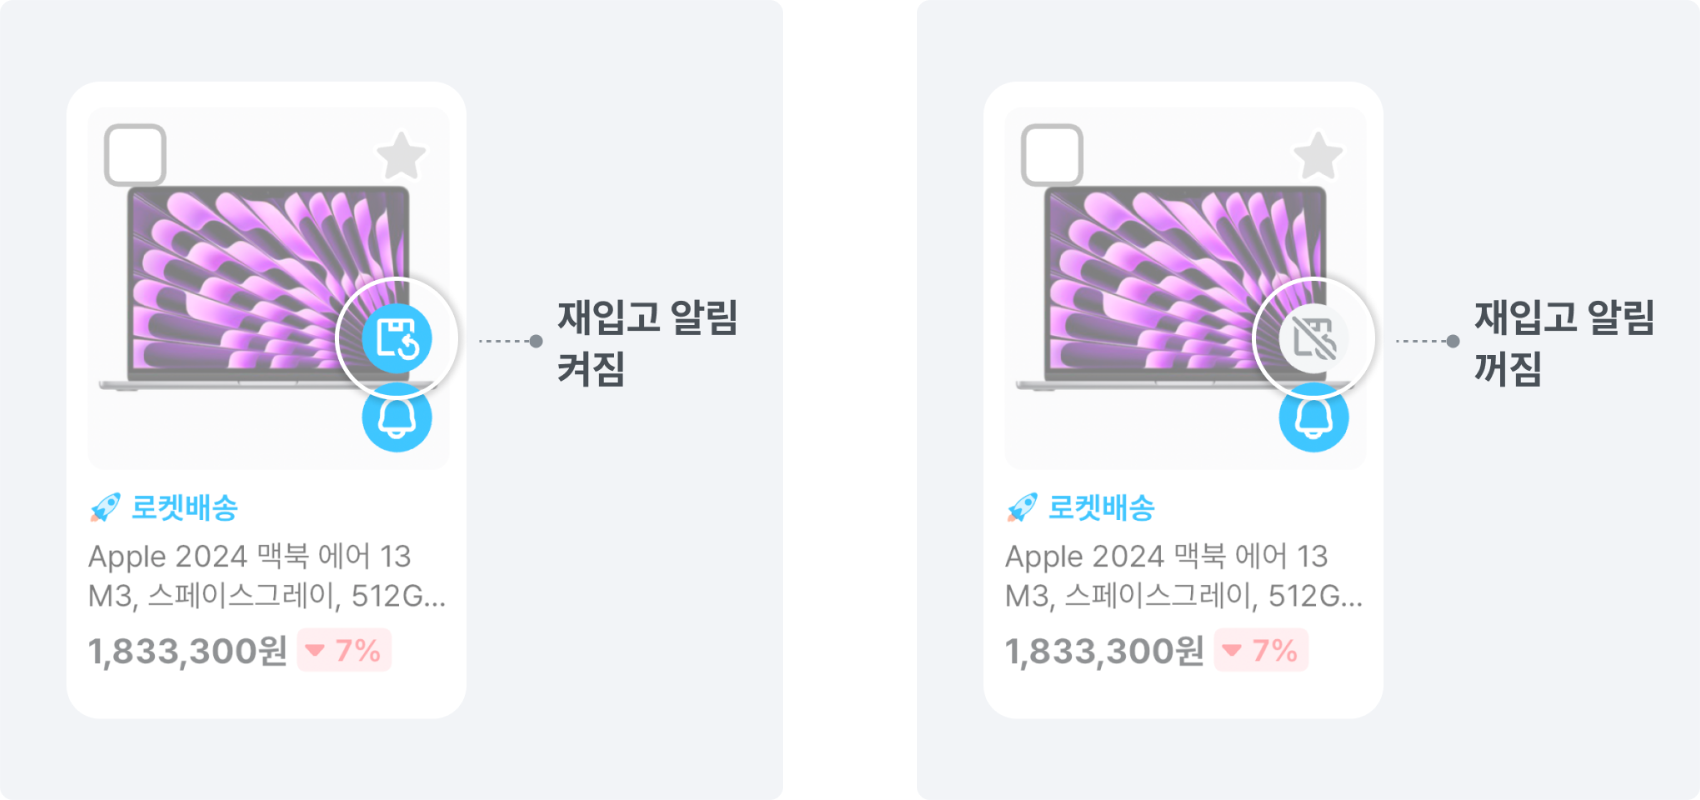The image size is (1700, 800).
Task: Click the rocket icon on left card
Action: (x=105, y=508)
